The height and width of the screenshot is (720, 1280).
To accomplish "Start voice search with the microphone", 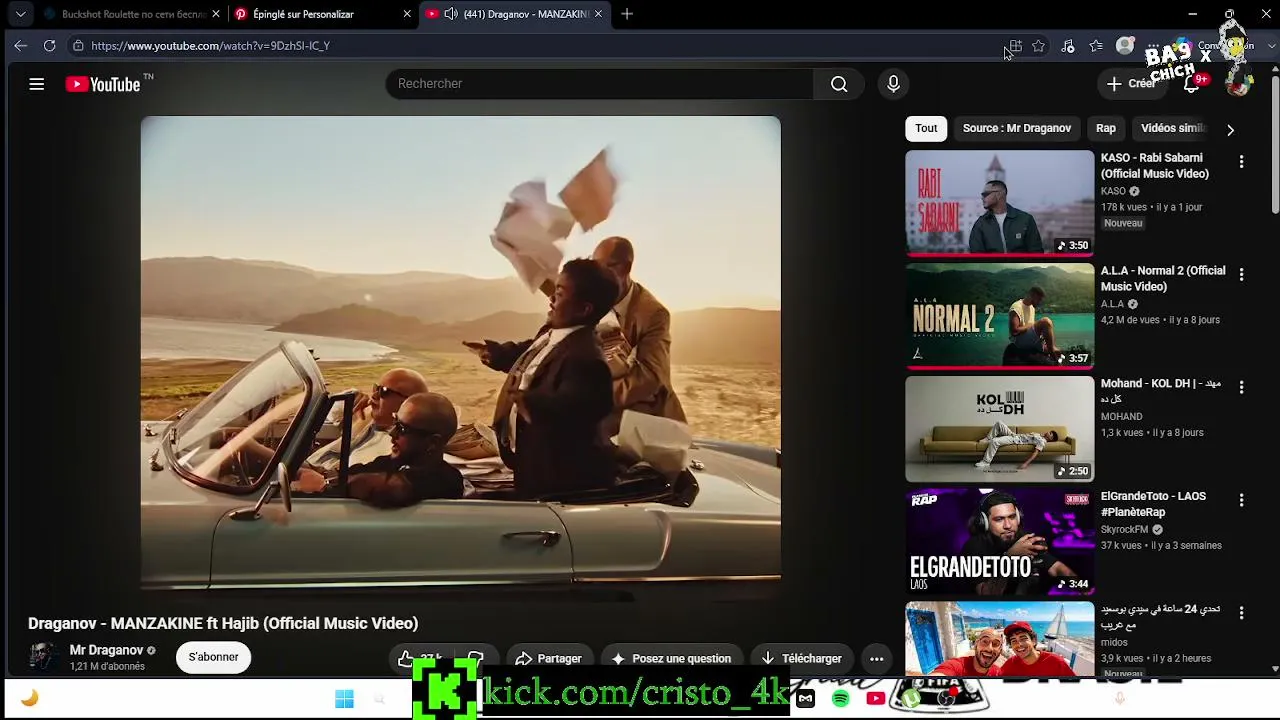I will (894, 84).
